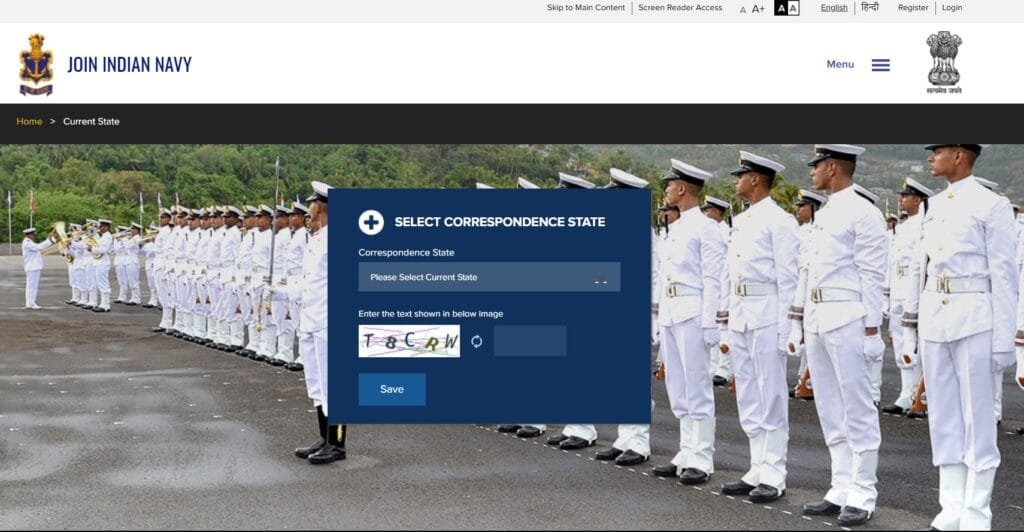Screen dimensions: 1024x532
Task: Open the Correspondence State dropdown
Action: 489,277
